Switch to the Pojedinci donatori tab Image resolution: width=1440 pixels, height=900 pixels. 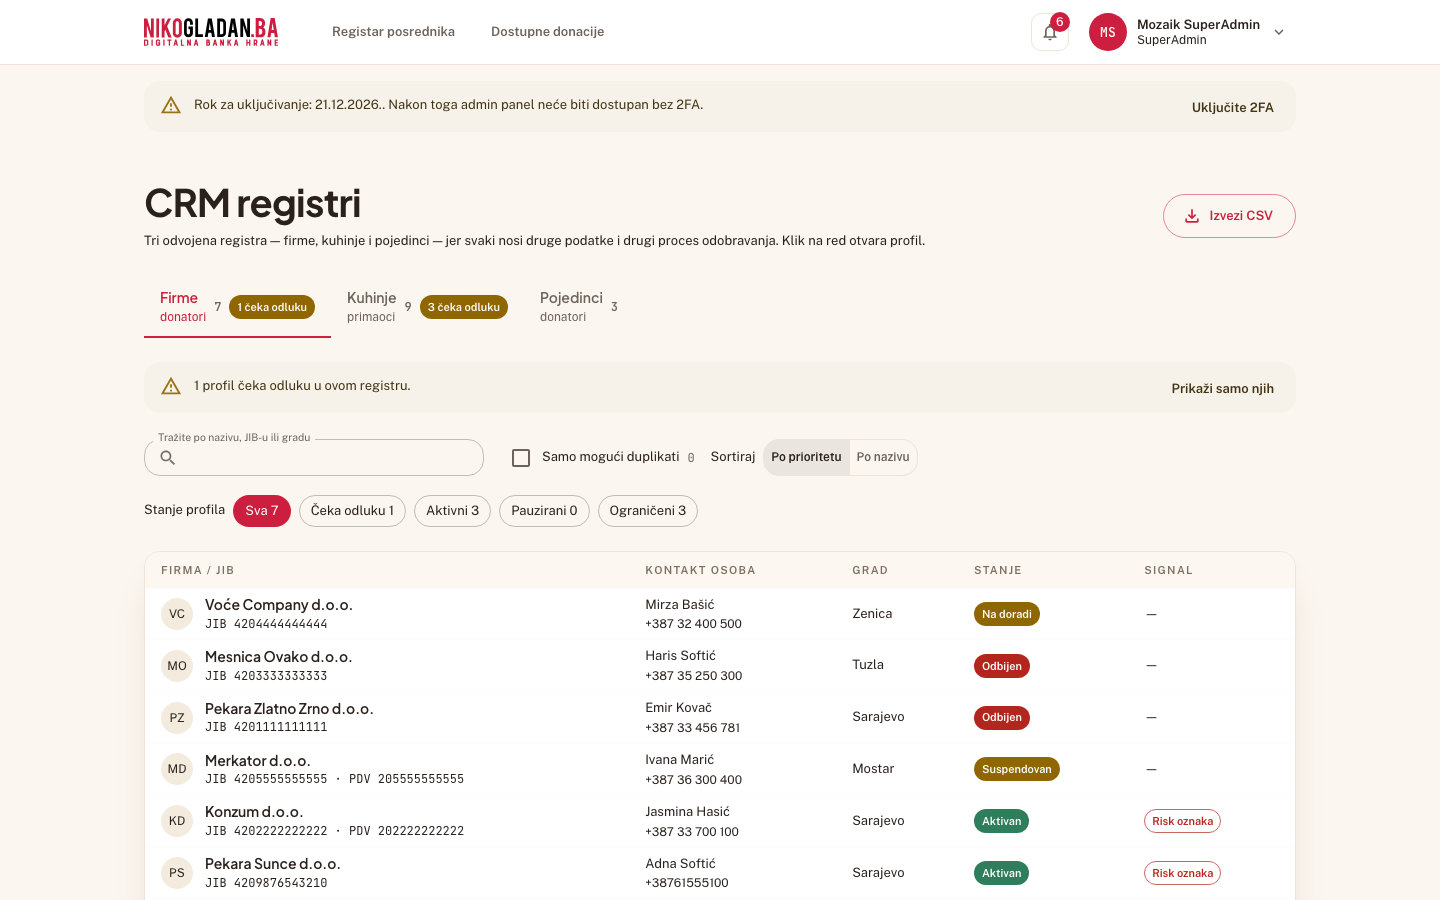[579, 307]
